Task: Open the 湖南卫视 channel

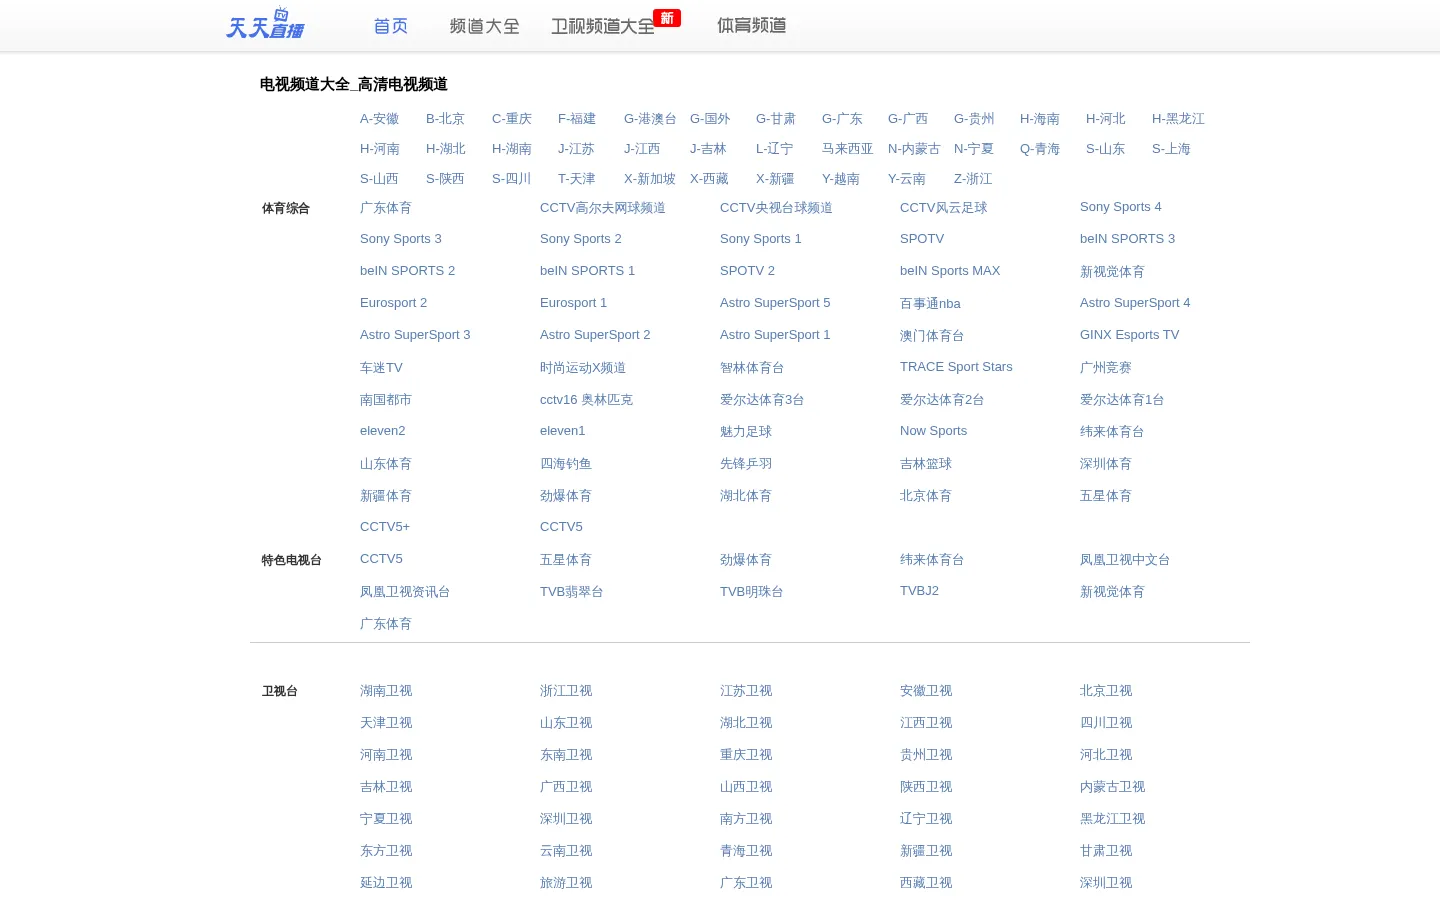Action: coord(386,691)
